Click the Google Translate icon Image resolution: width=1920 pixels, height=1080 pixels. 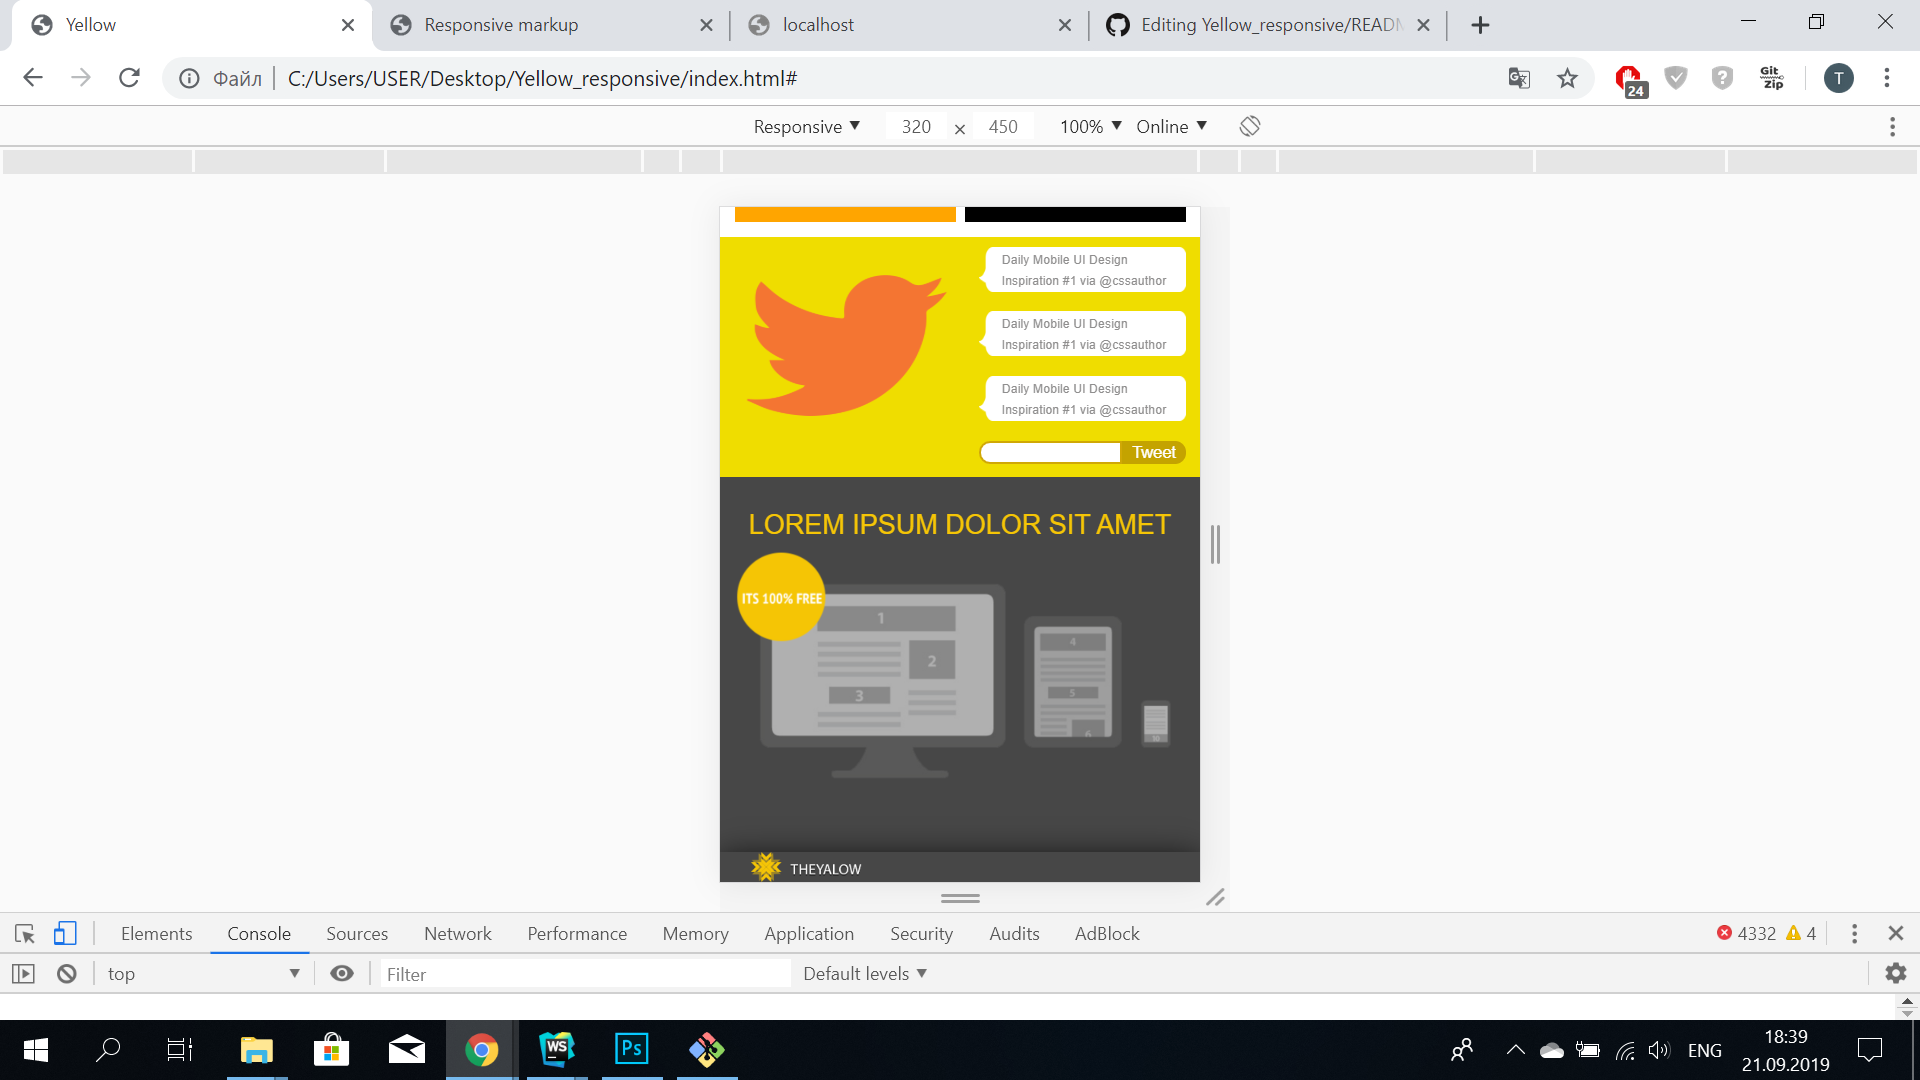point(1519,78)
